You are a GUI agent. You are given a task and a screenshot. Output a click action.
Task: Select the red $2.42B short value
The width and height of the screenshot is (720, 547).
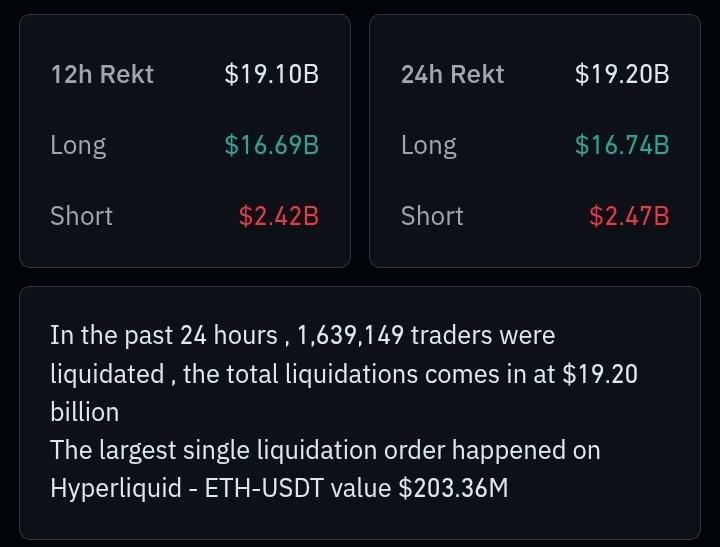click(278, 216)
